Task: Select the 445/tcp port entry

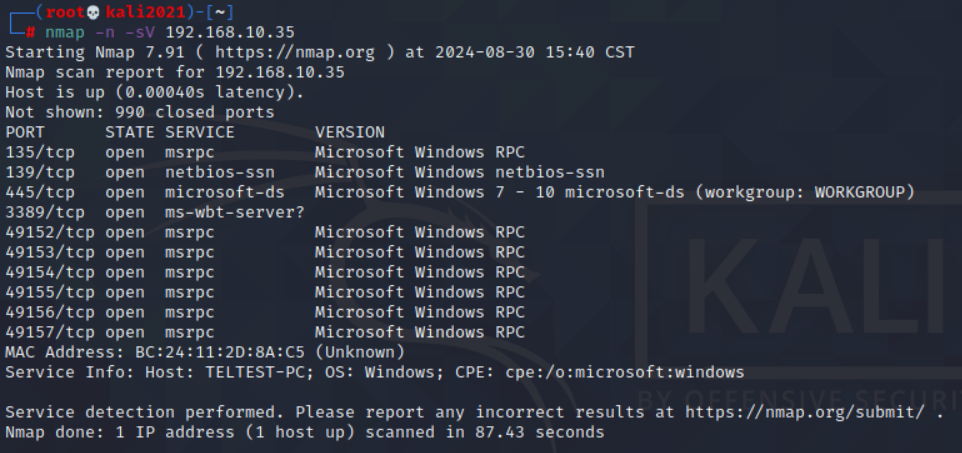Action: (x=40, y=192)
